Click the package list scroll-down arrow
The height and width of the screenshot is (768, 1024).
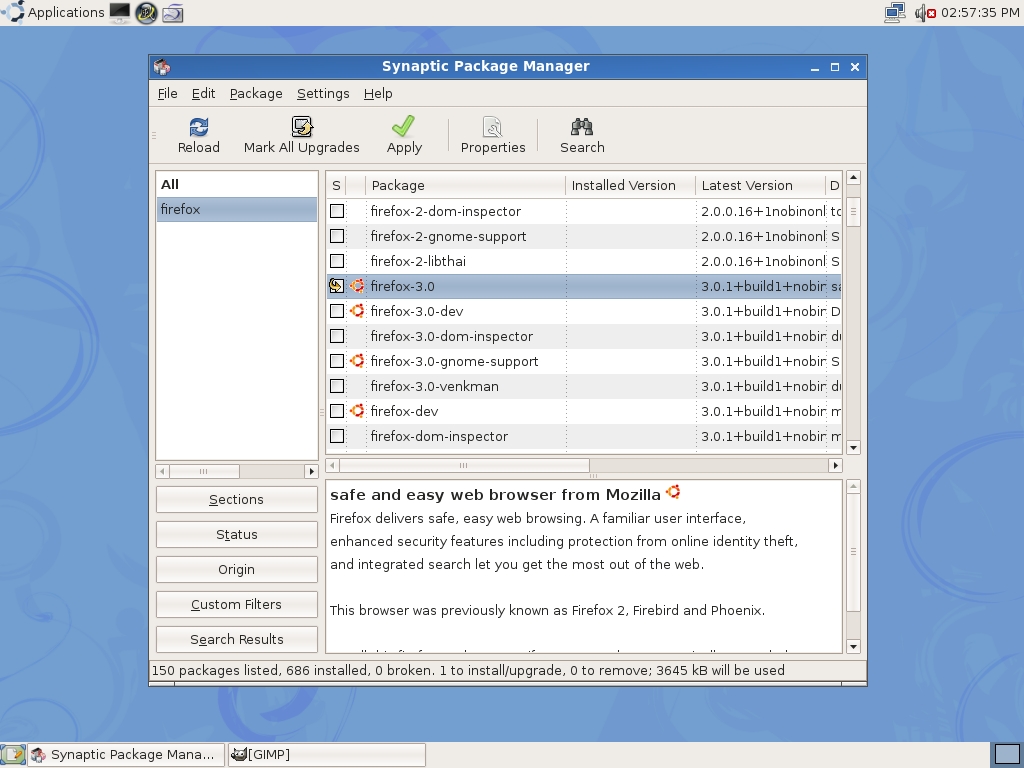click(x=853, y=447)
